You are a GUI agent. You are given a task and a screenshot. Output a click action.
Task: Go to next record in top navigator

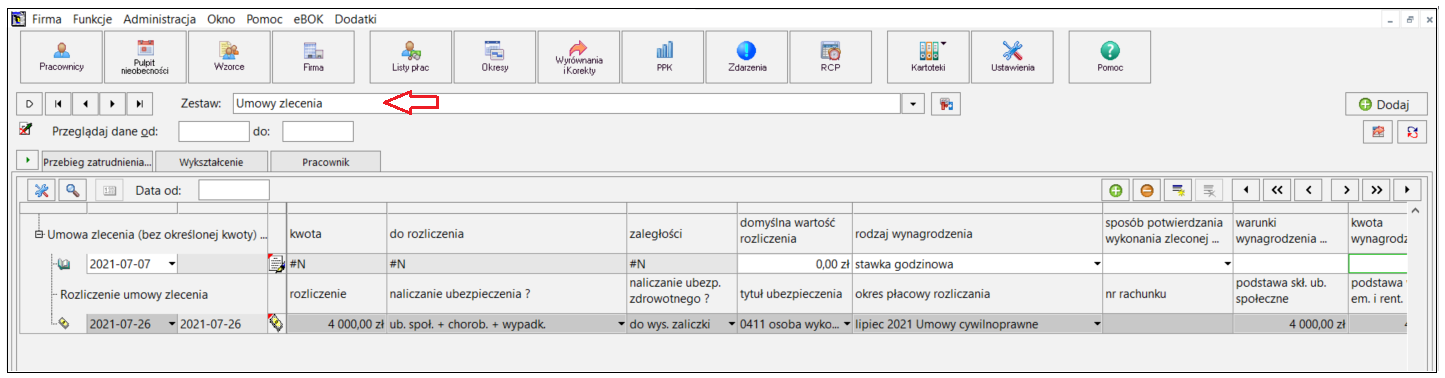113,103
